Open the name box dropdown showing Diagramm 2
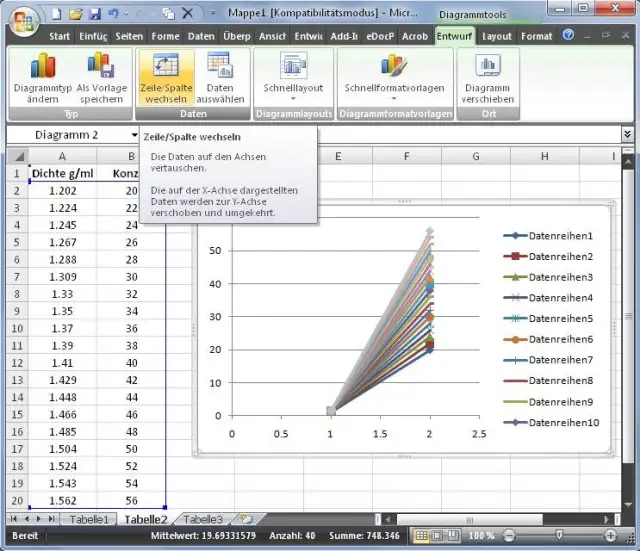The height and width of the screenshot is (551, 640). pyautogui.click(x=134, y=135)
